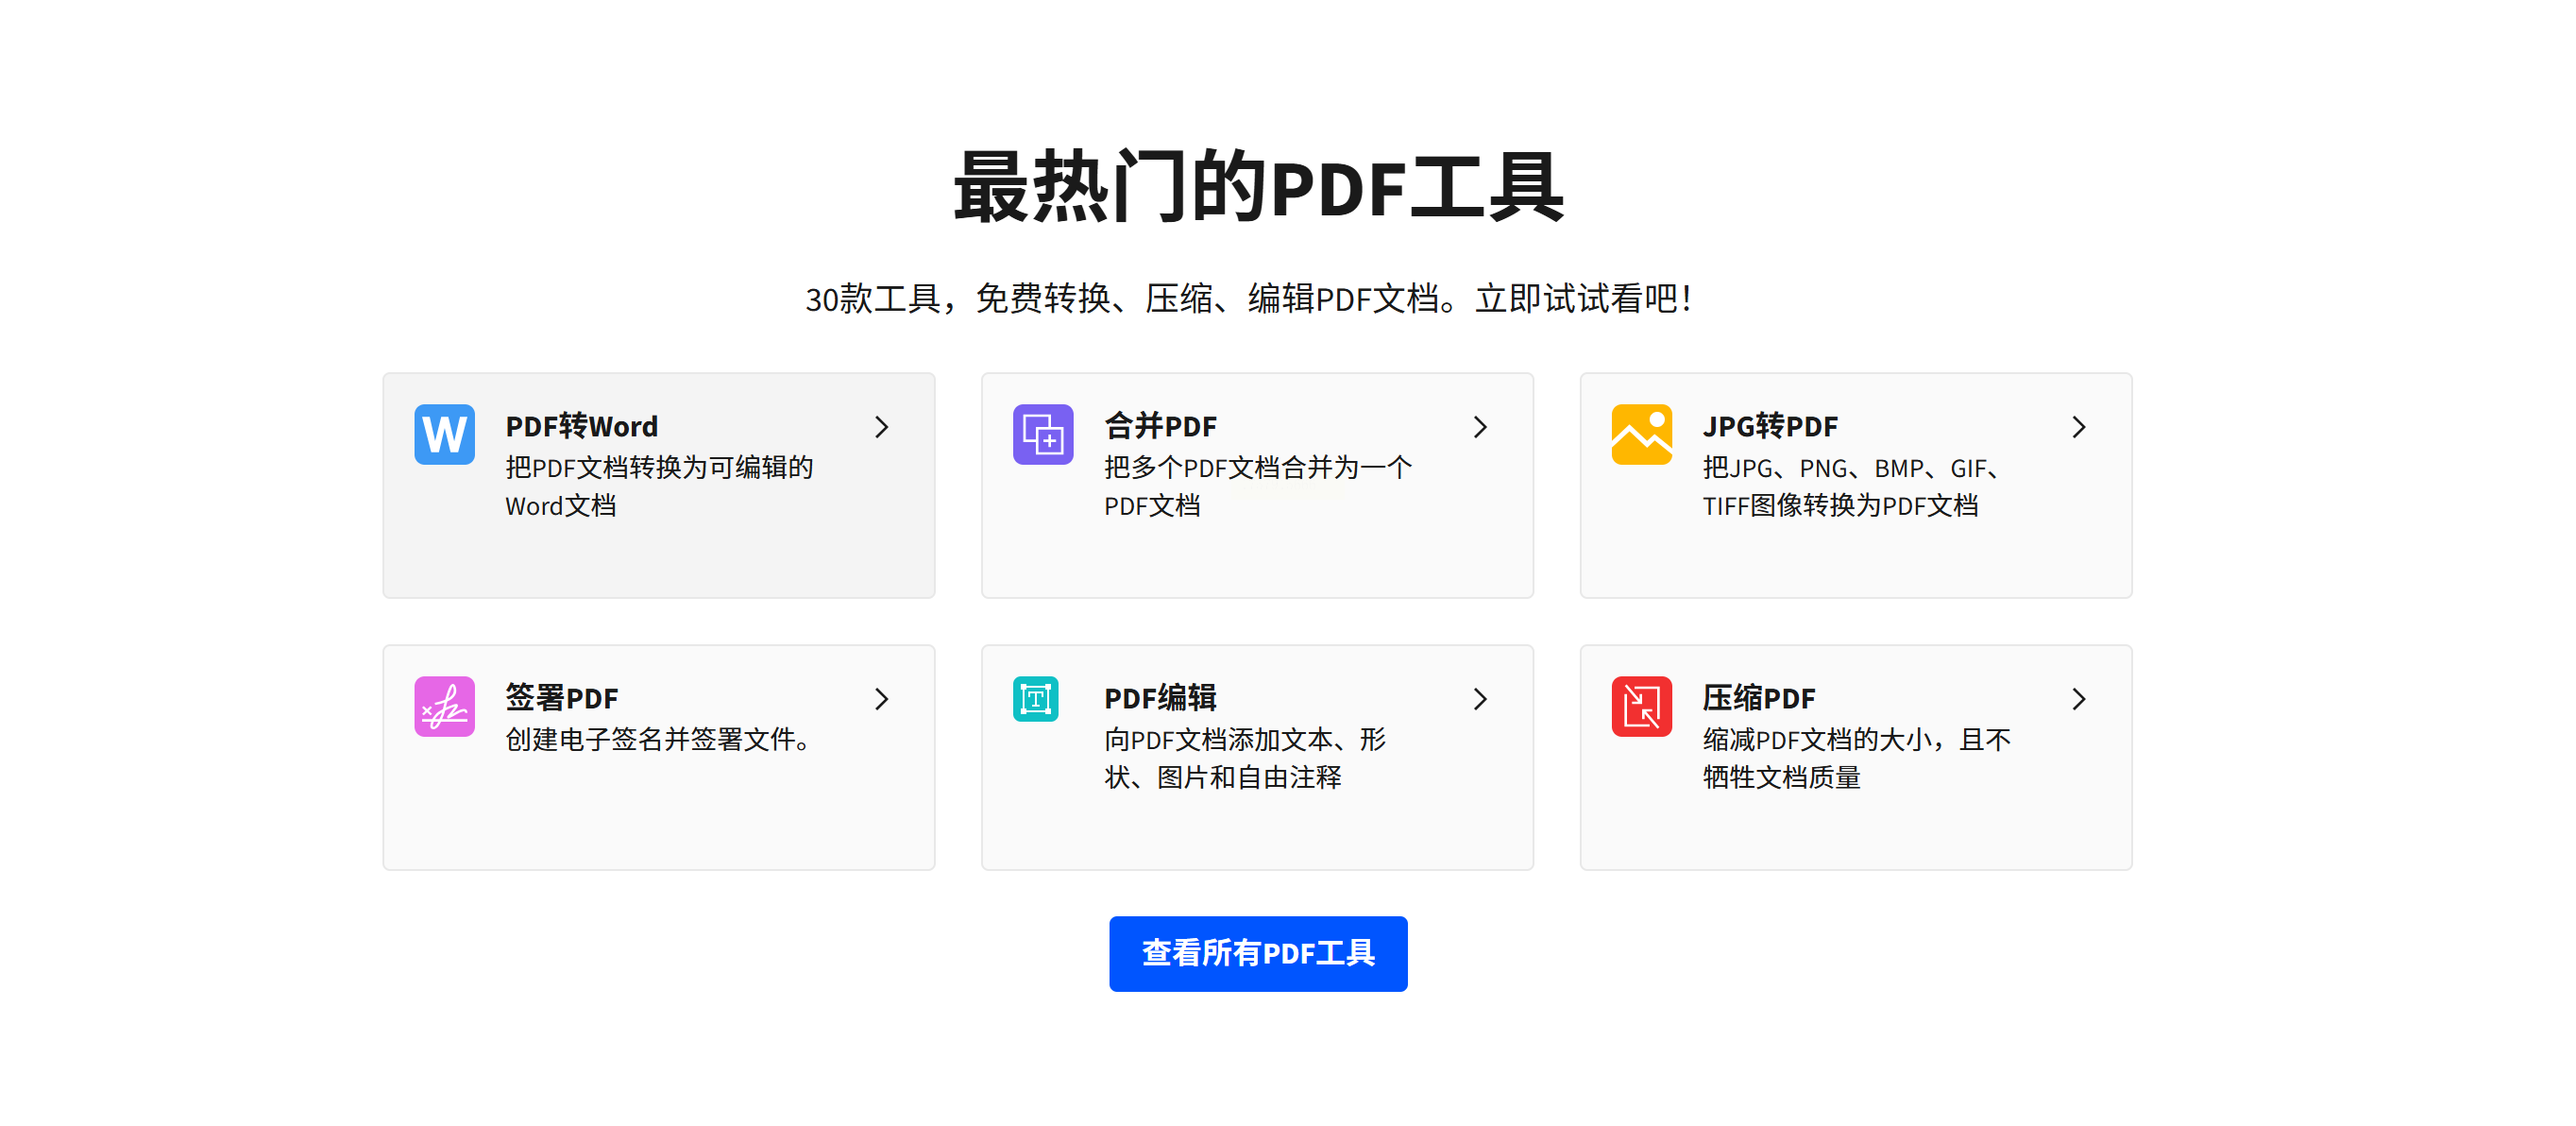The width and height of the screenshot is (2576, 1126).
Task: Click description 缩减PDF文档的大小，且不牺牲文档质量
Action: click(x=1857, y=758)
